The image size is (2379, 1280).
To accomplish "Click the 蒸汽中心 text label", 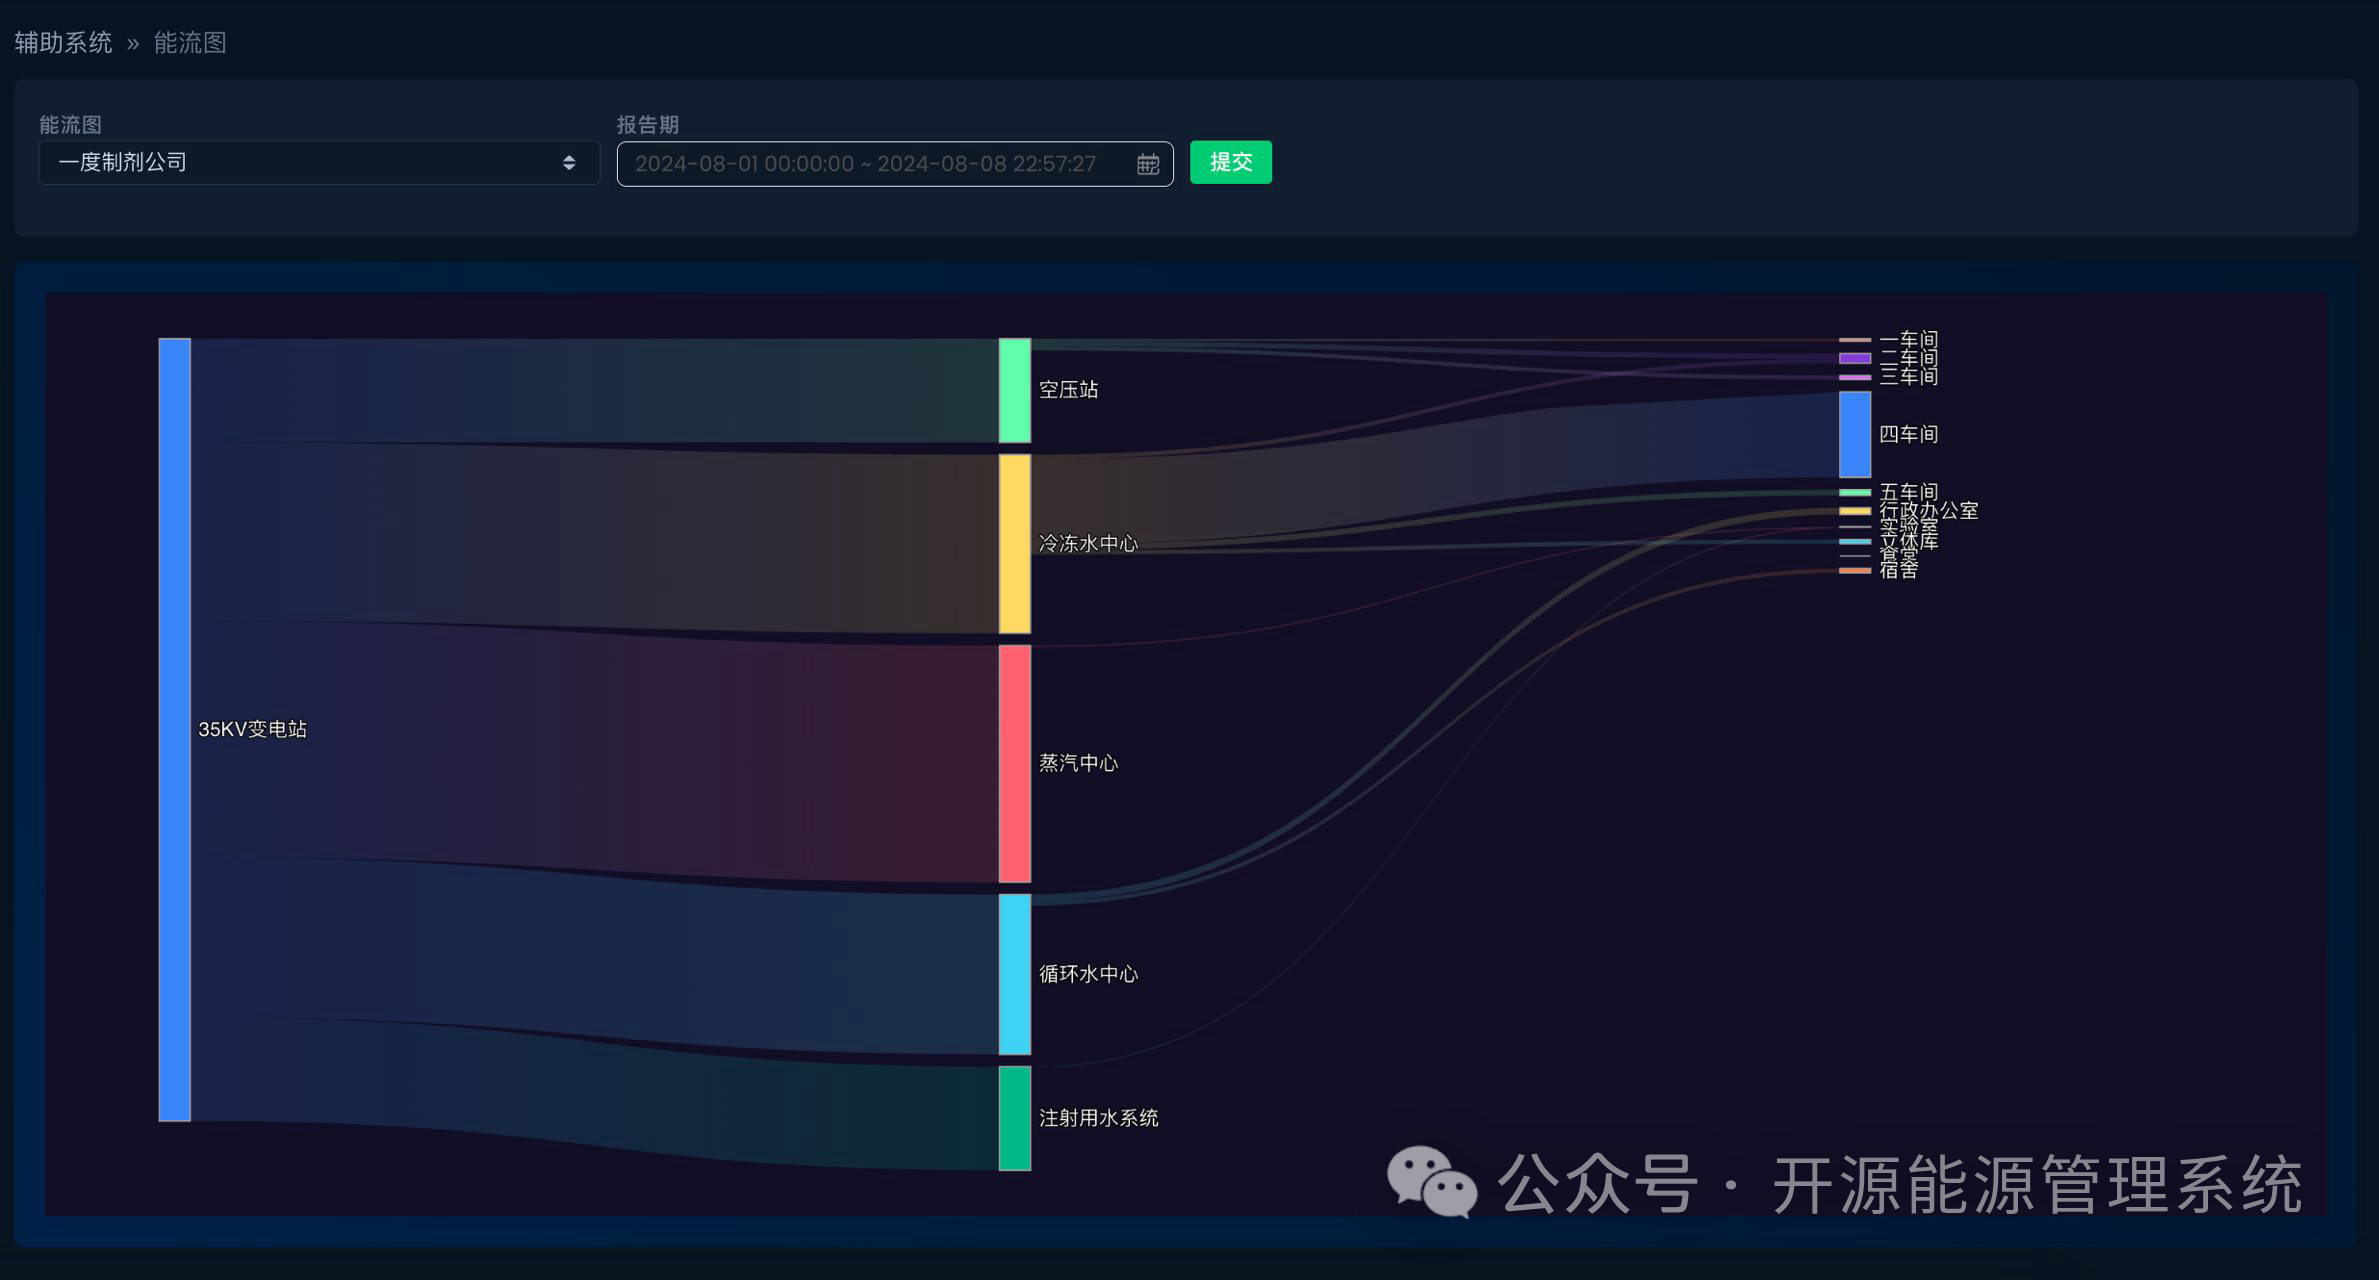I will pyautogui.click(x=1078, y=763).
